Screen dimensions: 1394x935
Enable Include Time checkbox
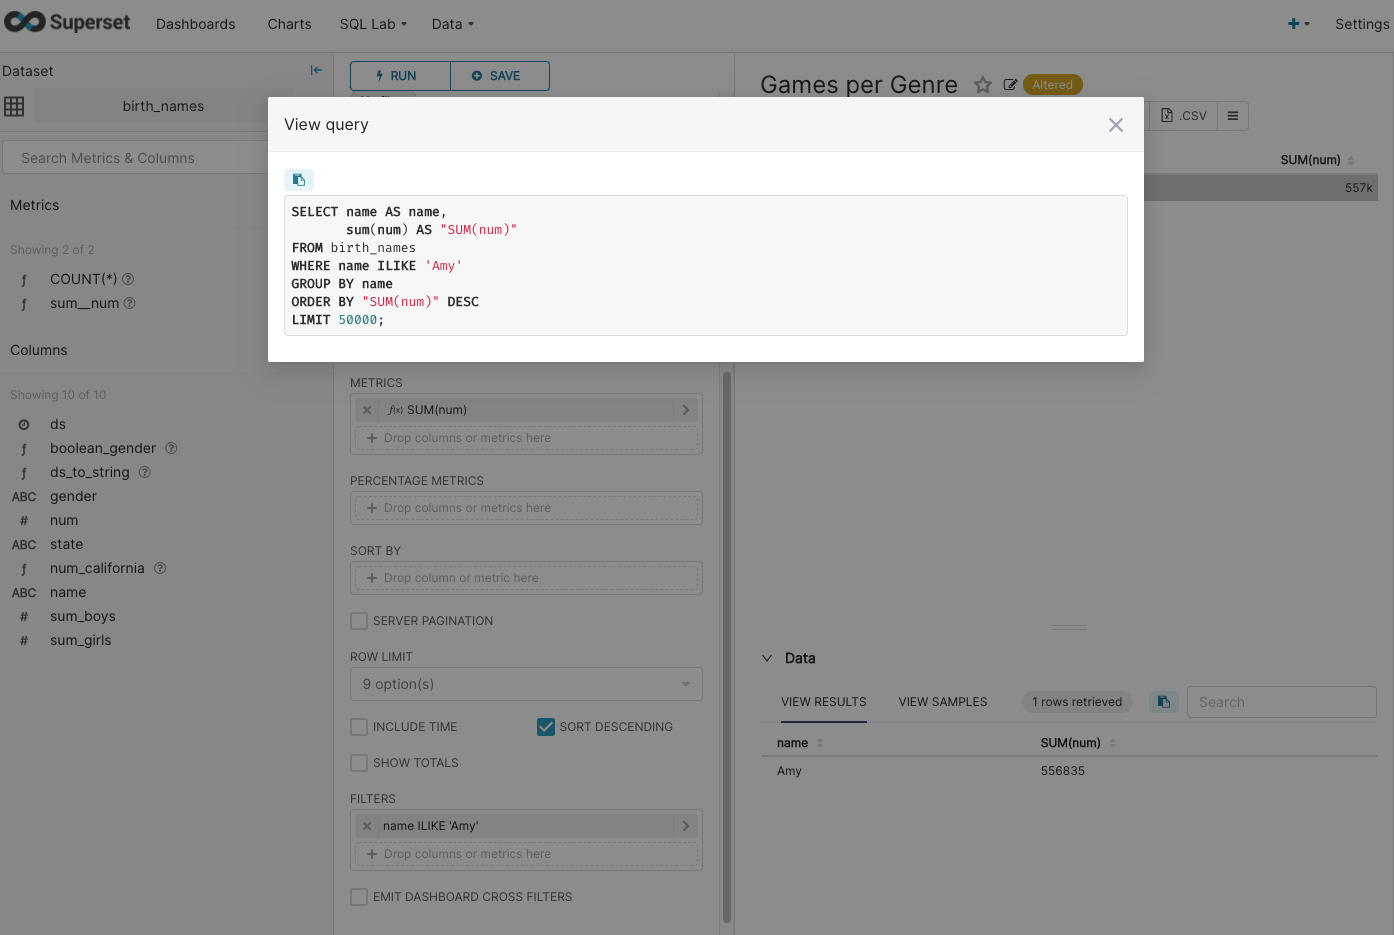(x=359, y=727)
